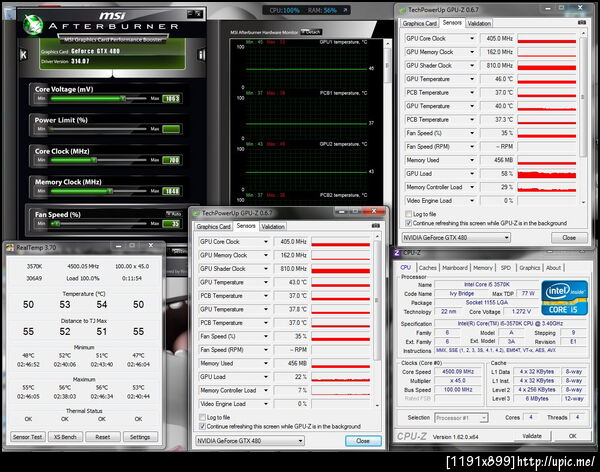Click '4500.05 MHz' reading in RealTemp
The height and width of the screenshot is (472, 600).
coord(83,266)
